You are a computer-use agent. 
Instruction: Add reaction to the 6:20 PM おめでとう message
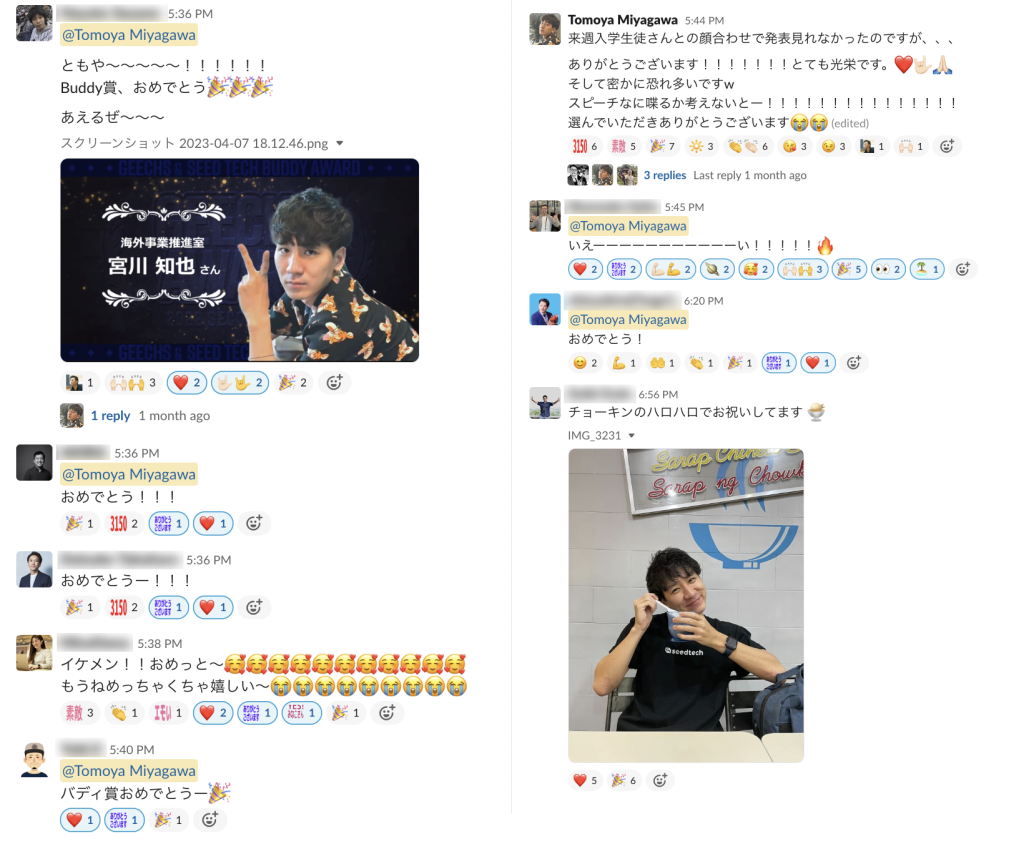click(x=854, y=363)
